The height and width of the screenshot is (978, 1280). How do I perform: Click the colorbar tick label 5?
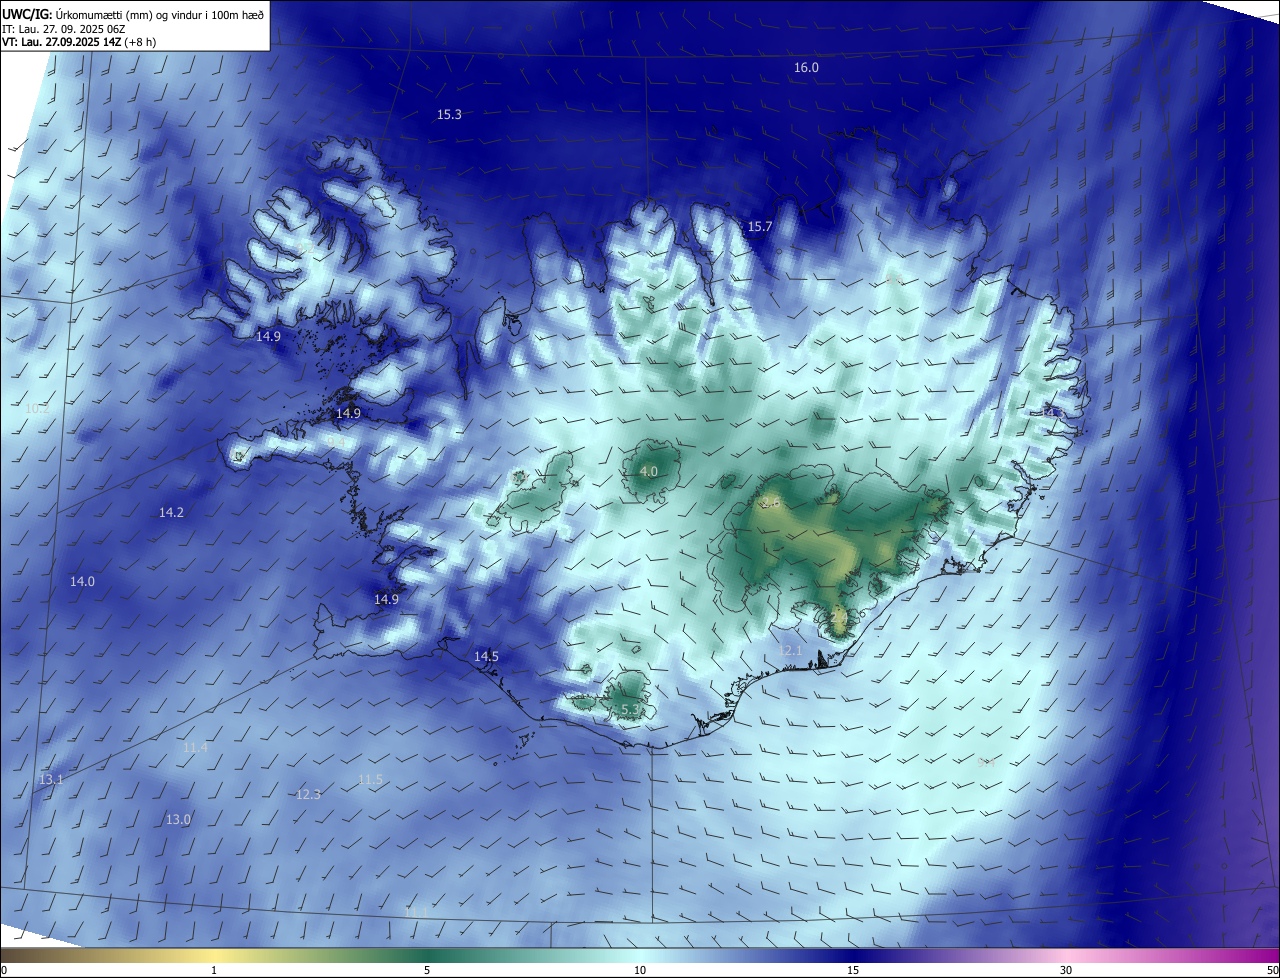[427, 970]
